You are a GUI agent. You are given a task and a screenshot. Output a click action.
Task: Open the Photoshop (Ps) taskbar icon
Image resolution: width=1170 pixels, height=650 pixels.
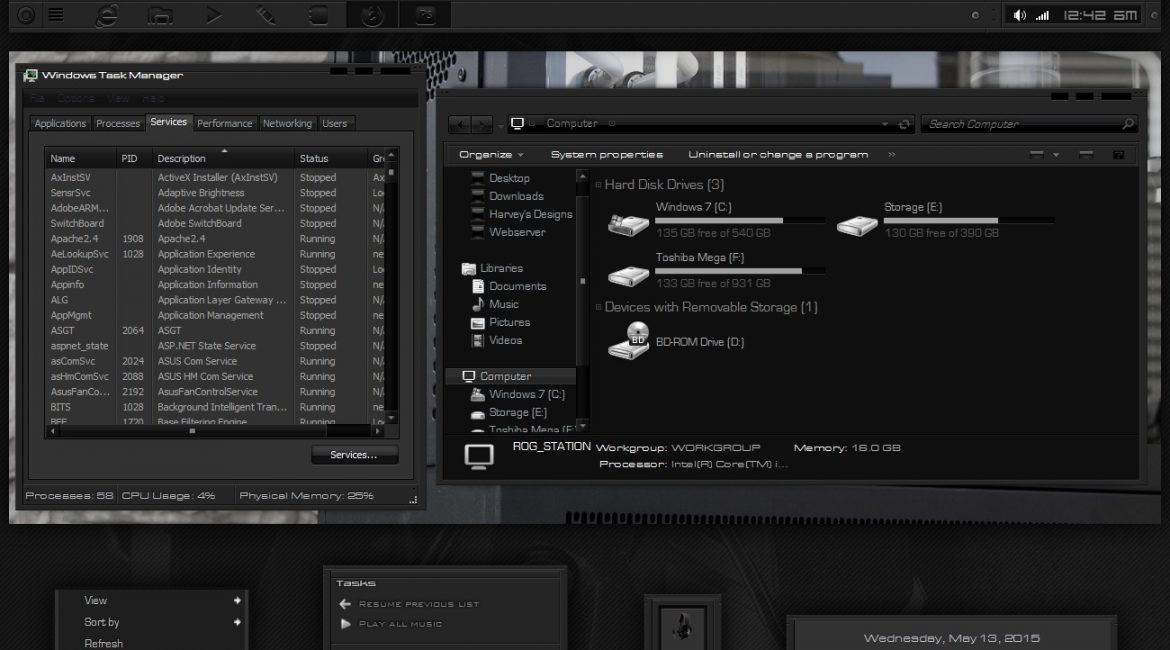(x=425, y=15)
